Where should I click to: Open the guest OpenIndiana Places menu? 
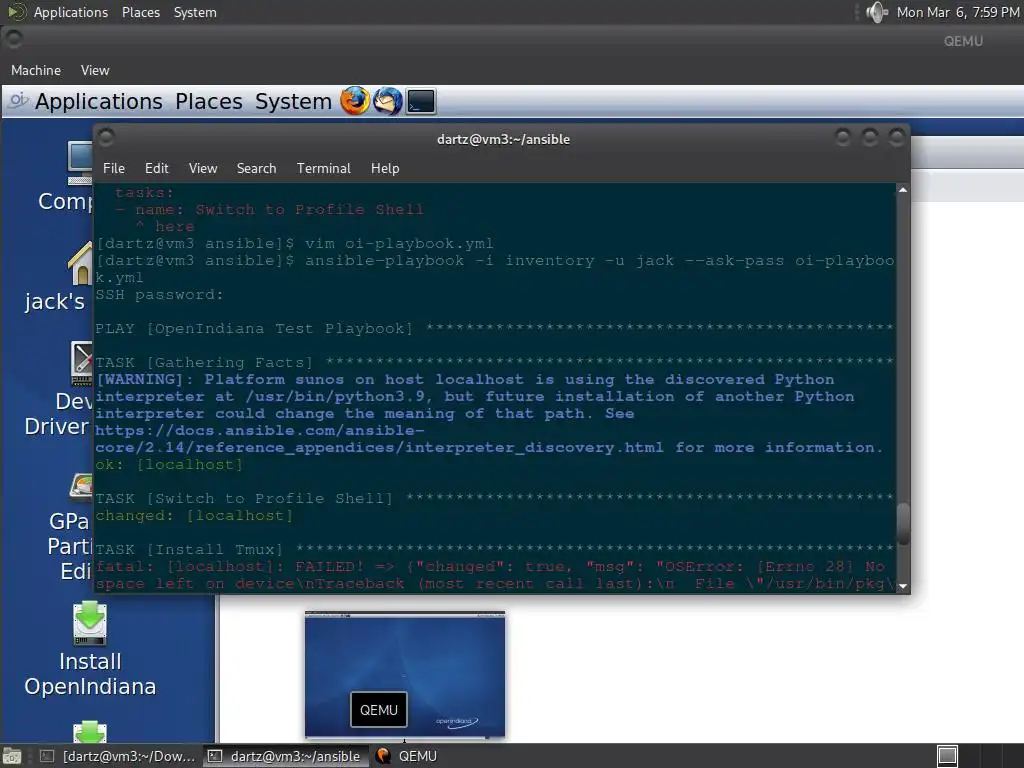209,102
